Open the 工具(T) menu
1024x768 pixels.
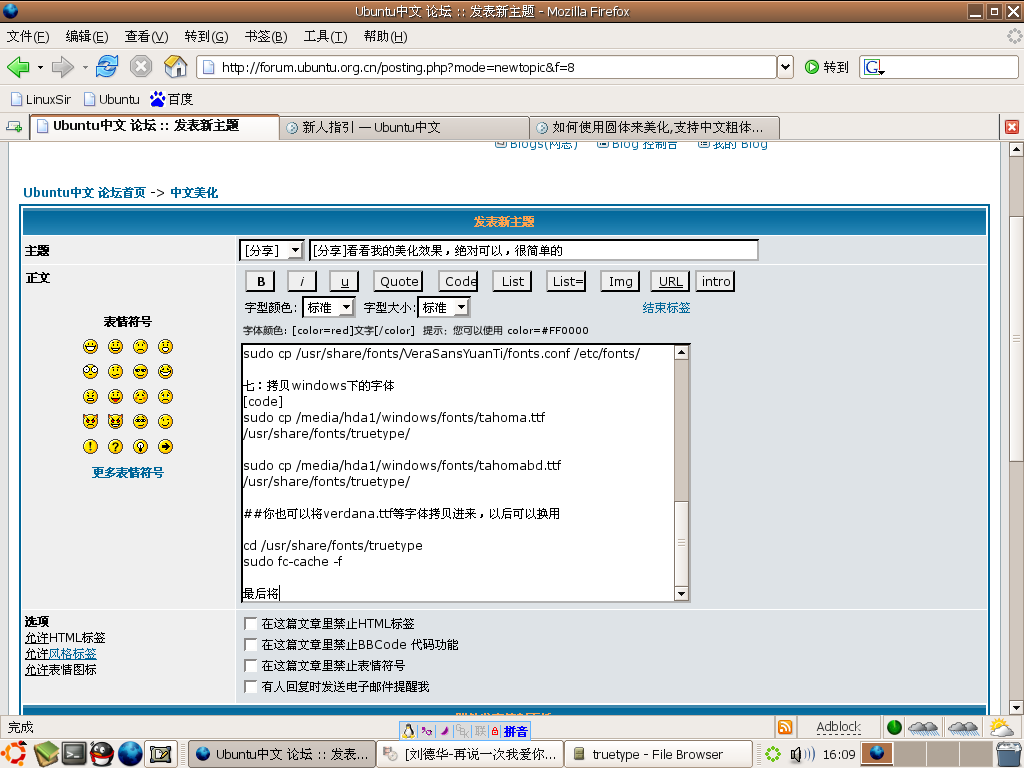click(325, 37)
